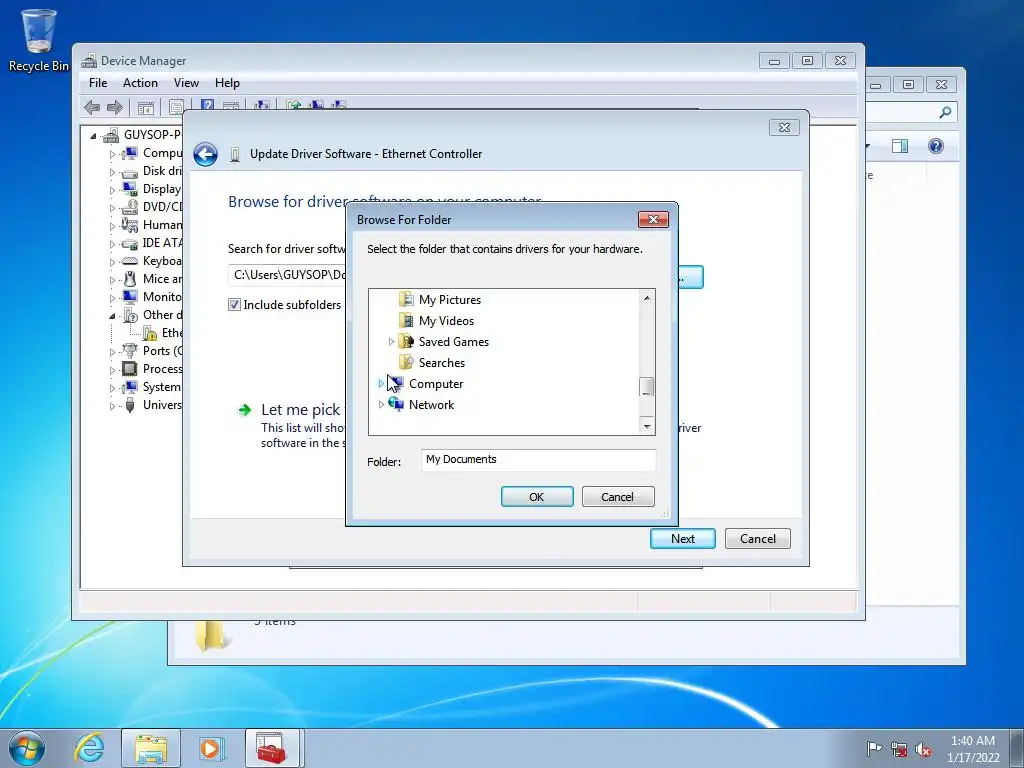Click the Network label in folder tree

coord(431,405)
